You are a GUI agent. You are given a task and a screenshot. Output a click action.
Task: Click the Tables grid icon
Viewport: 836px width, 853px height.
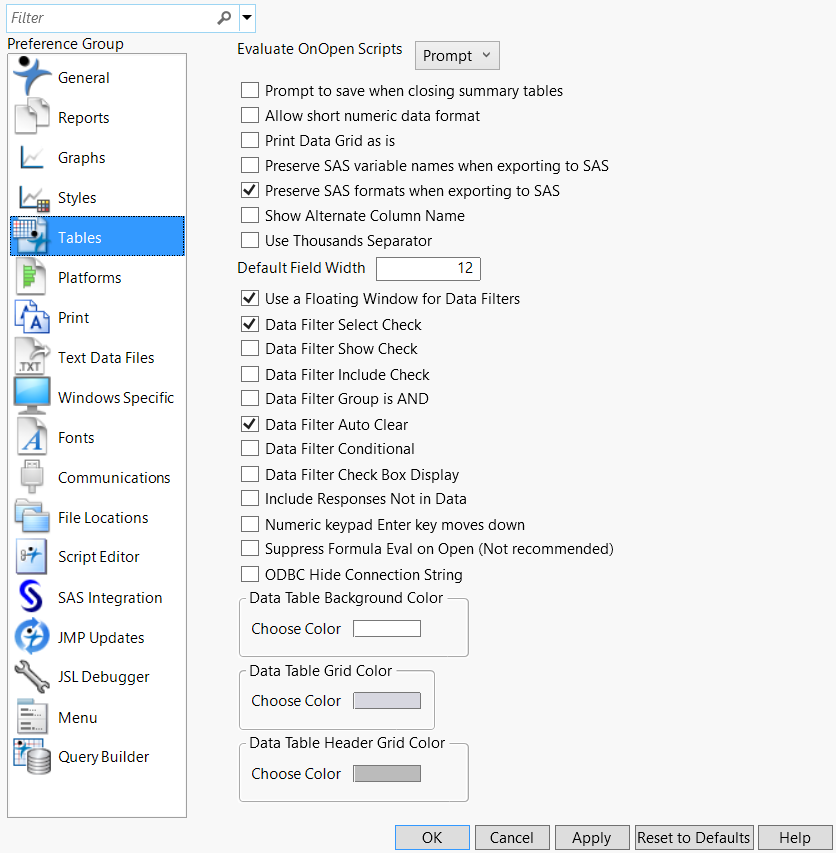[x=32, y=236]
